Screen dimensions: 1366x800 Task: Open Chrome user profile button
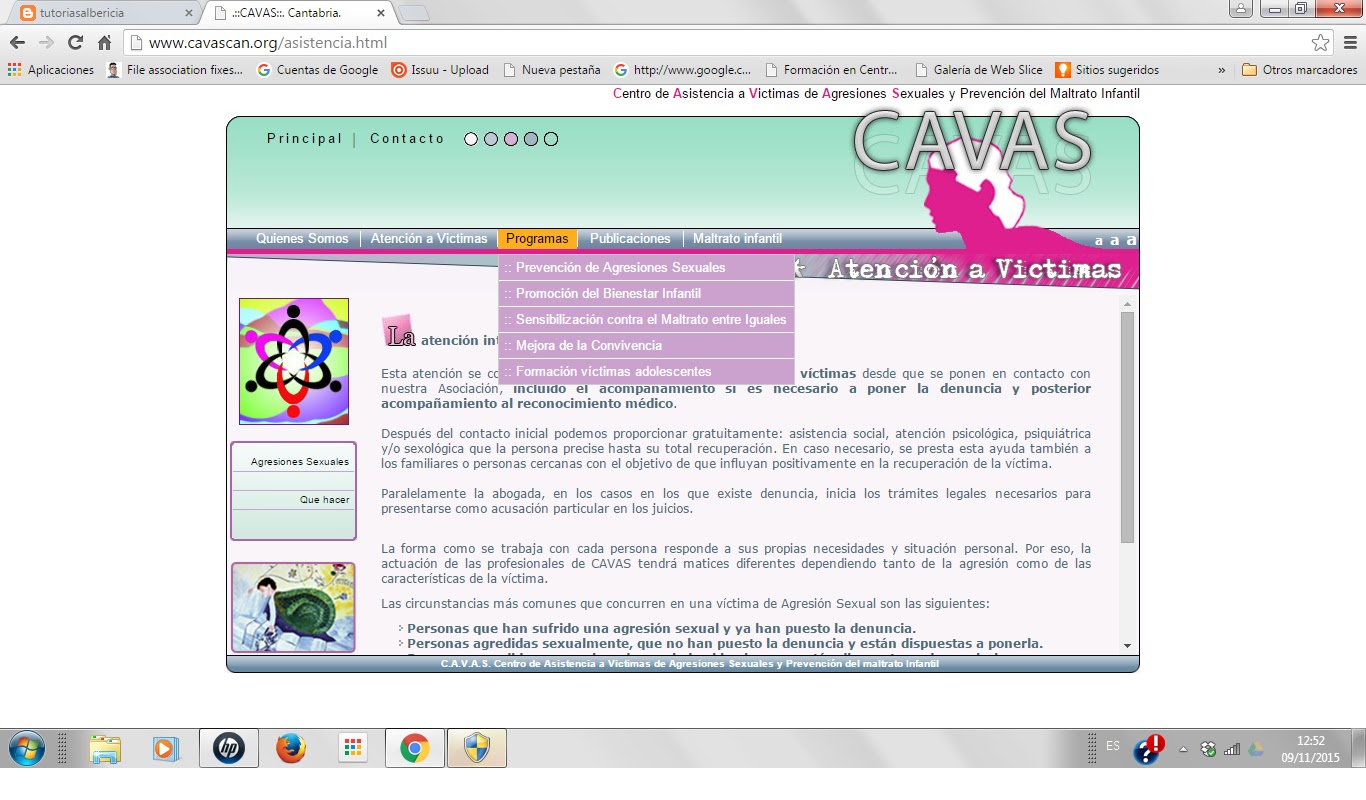click(1241, 8)
